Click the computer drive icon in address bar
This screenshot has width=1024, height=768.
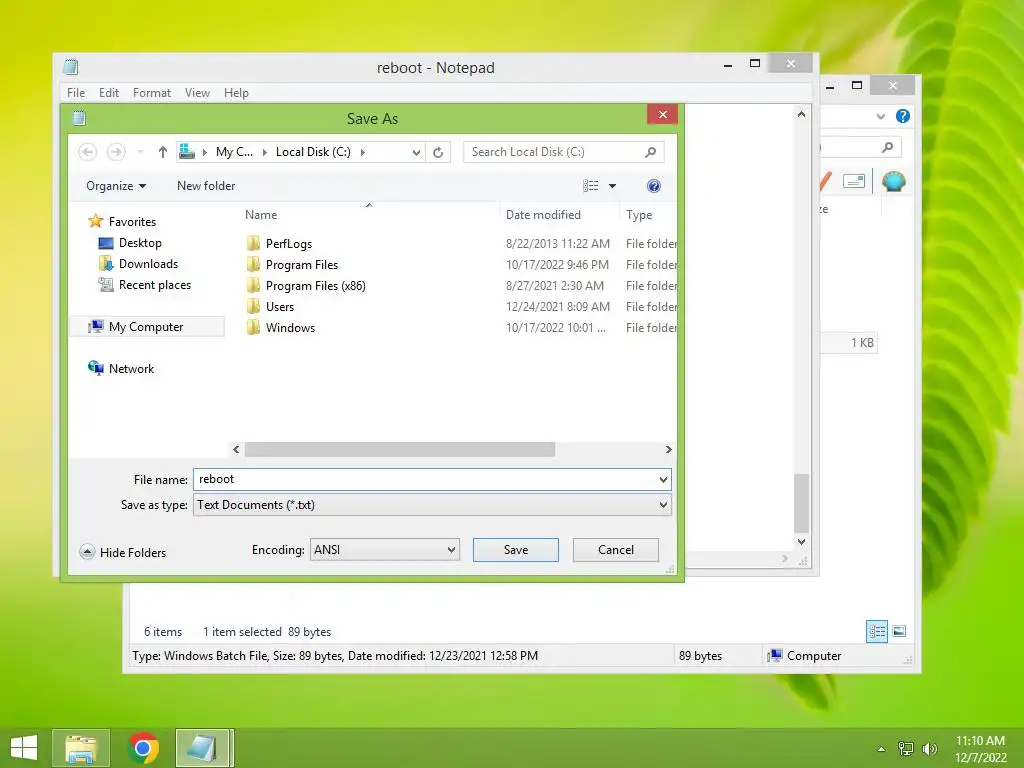[187, 152]
